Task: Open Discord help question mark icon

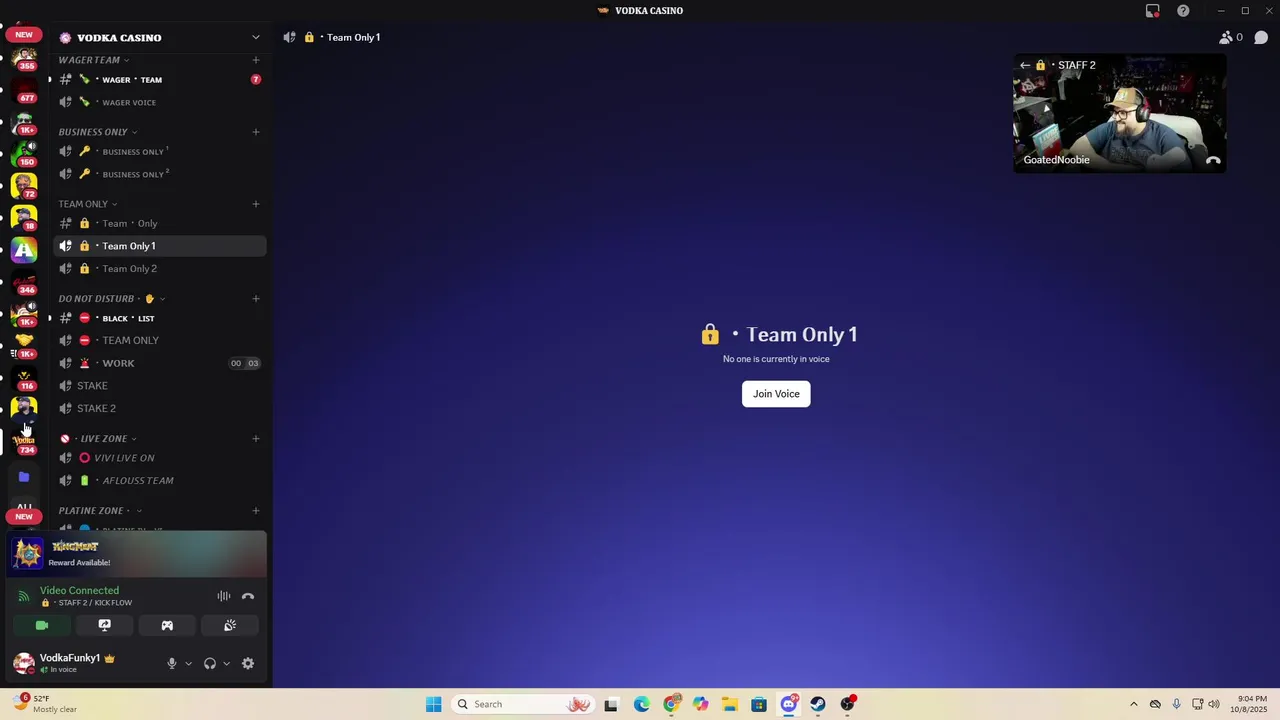Action: (1183, 11)
